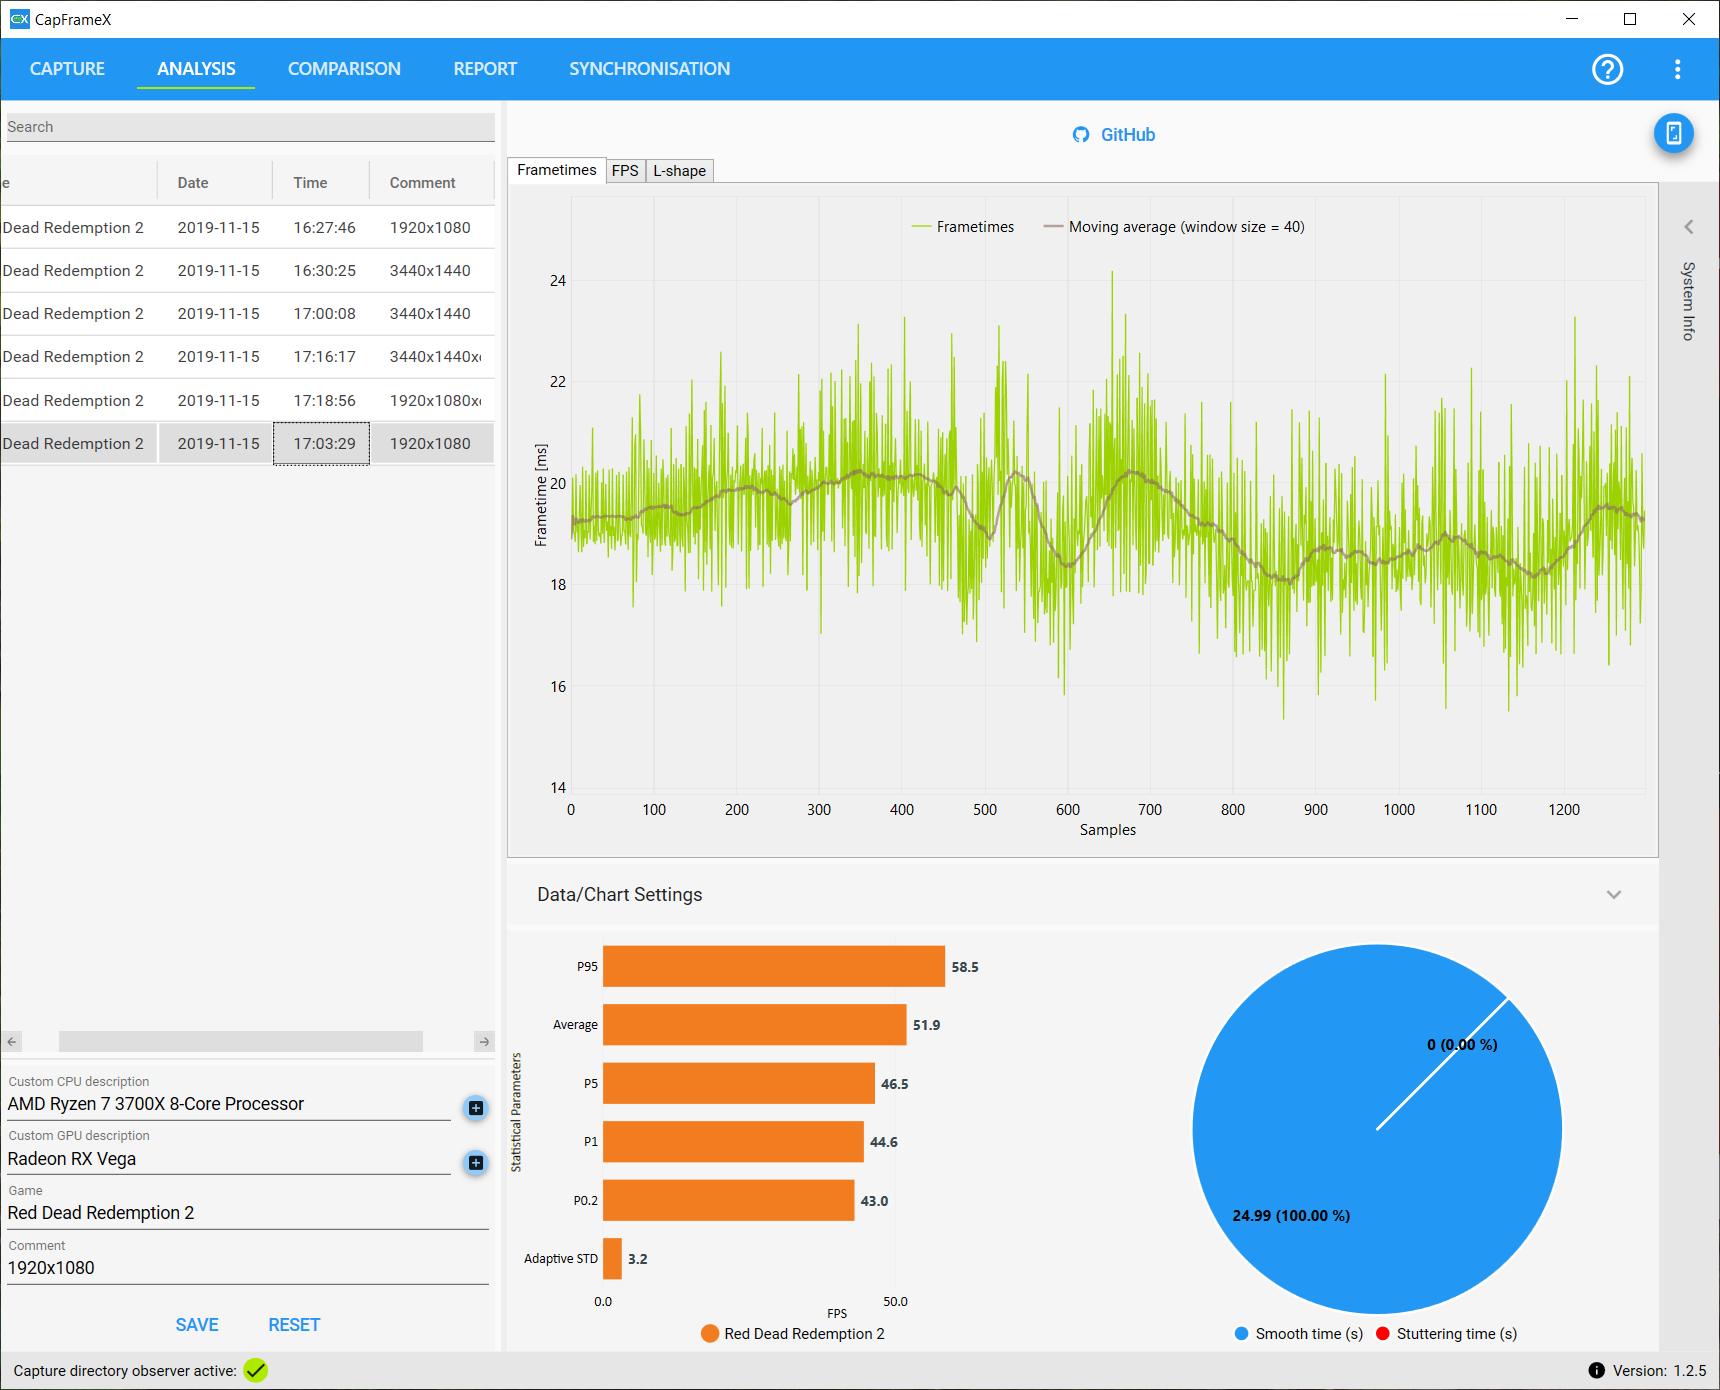Add the custom CPU description plus icon
This screenshot has height=1390, width=1720.
[x=476, y=1108]
